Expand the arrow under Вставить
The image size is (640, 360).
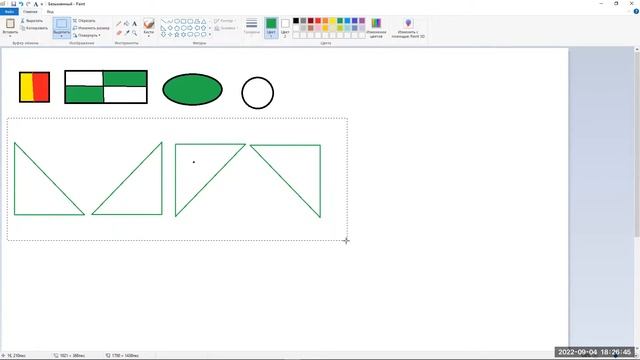[x=10, y=35]
